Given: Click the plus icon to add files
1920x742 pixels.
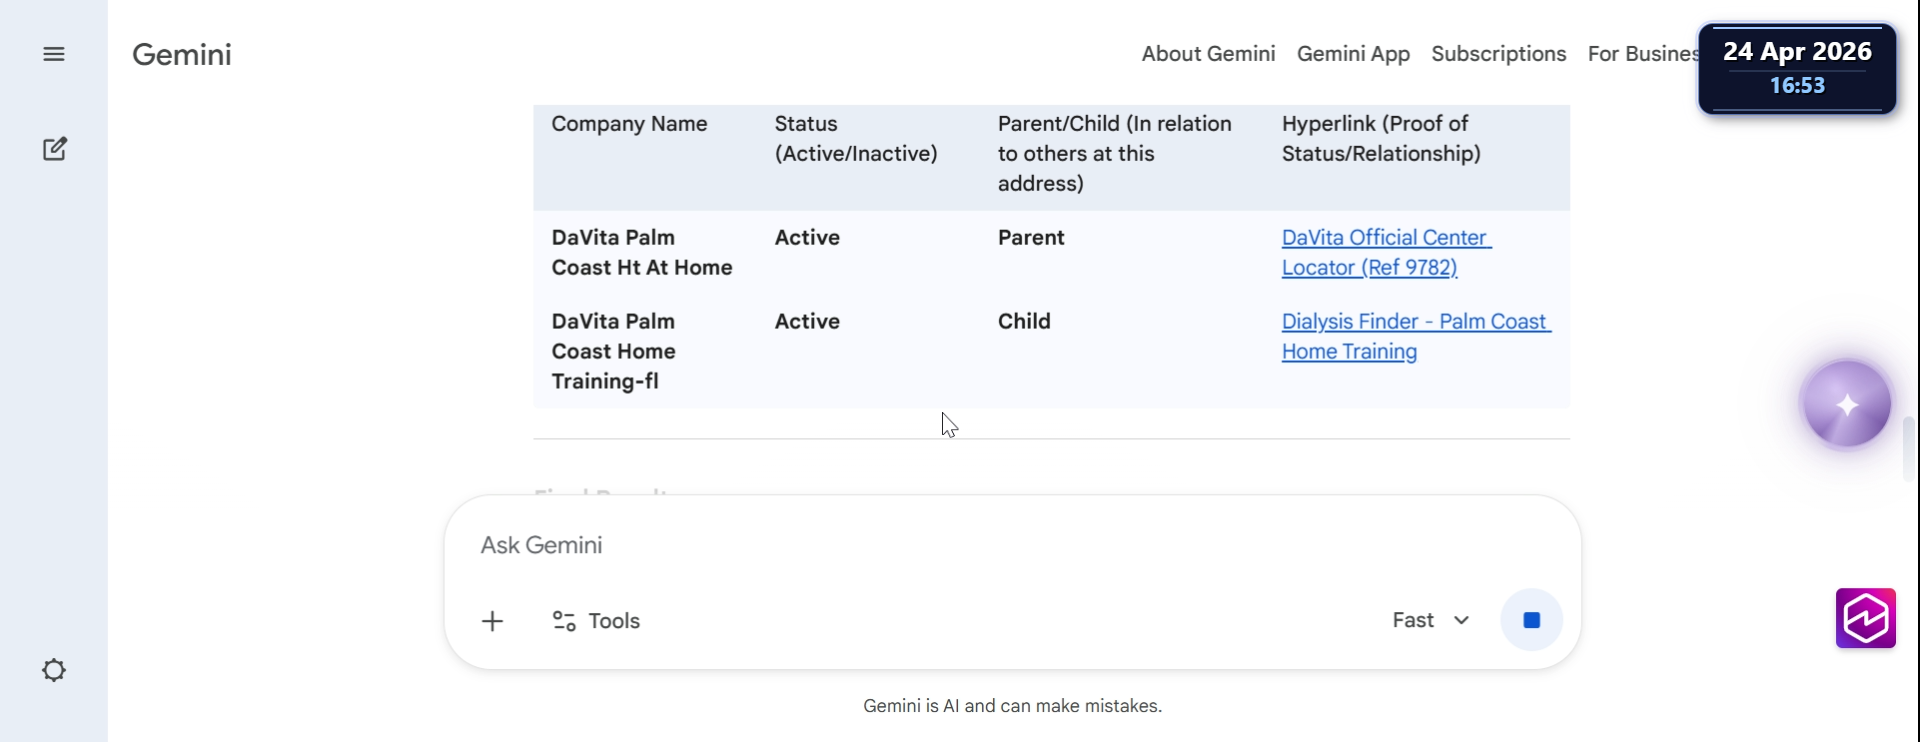Looking at the screenshot, I should point(492,621).
